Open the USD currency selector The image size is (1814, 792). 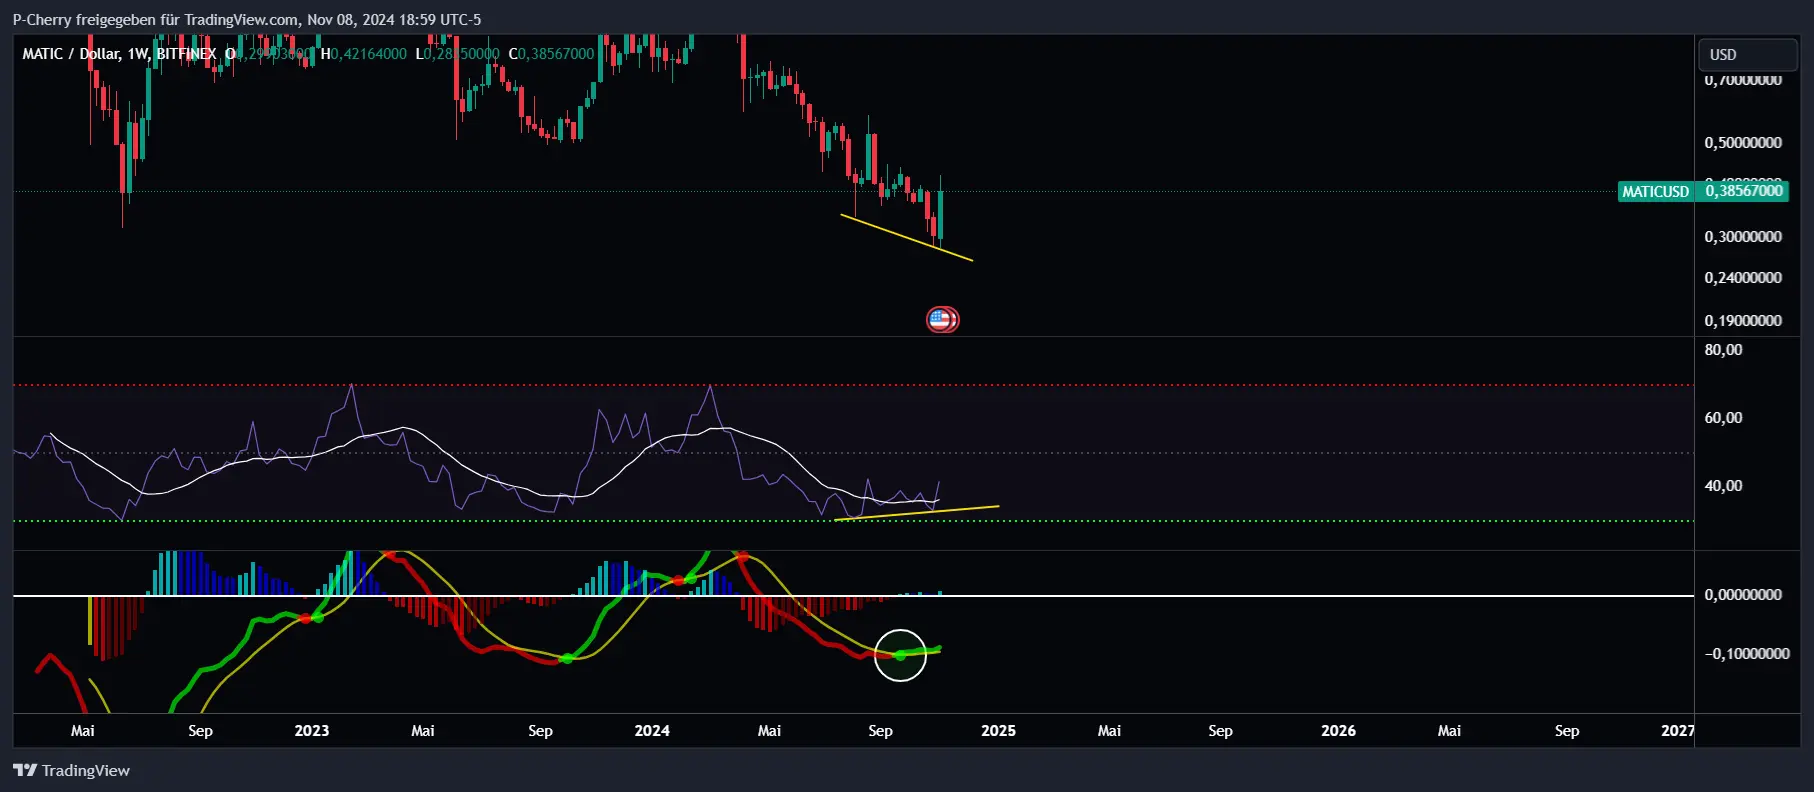point(1747,54)
